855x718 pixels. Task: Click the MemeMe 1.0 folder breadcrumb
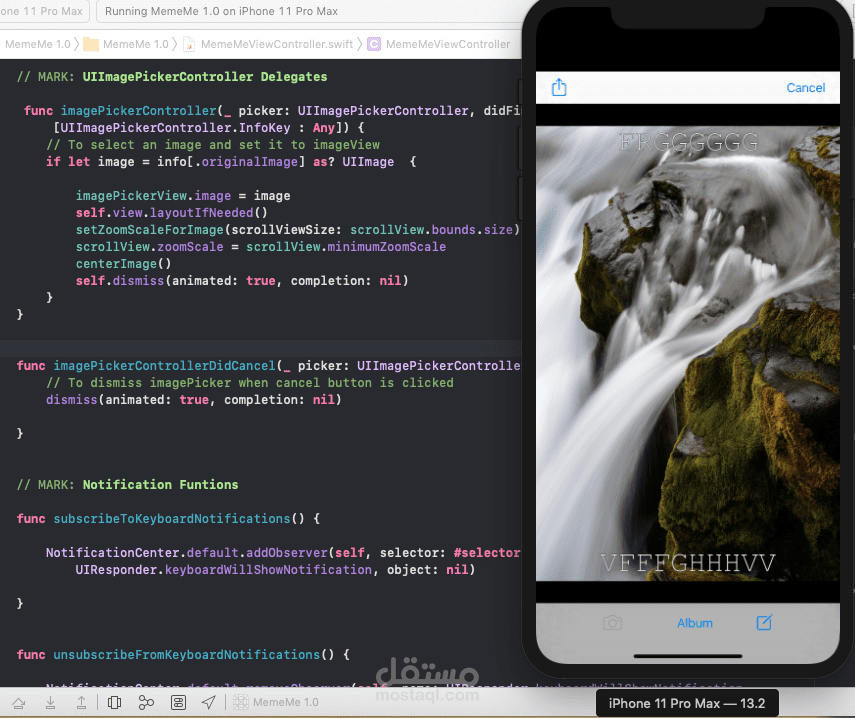136,44
